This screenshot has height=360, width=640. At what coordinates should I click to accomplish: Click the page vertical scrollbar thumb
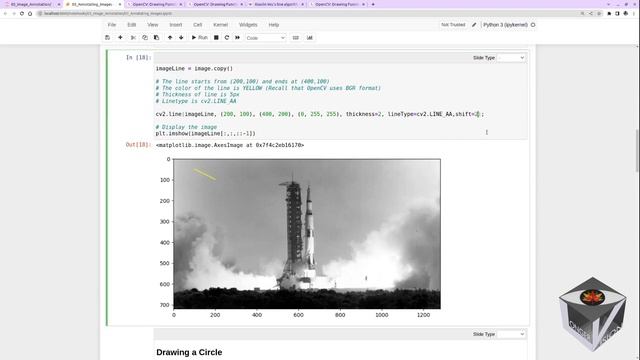[x=638, y=151]
